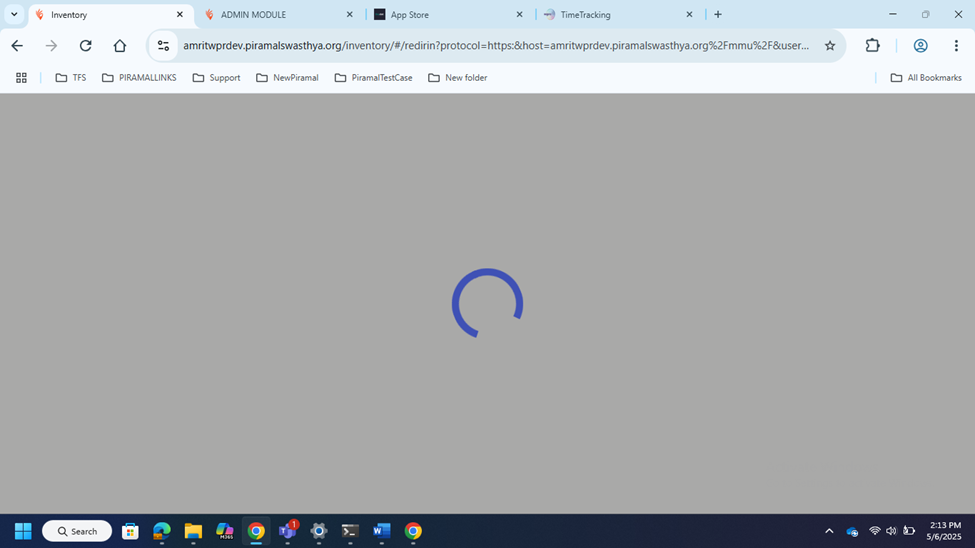
Task: Minimize the Chrome window
Action: (x=893, y=14)
